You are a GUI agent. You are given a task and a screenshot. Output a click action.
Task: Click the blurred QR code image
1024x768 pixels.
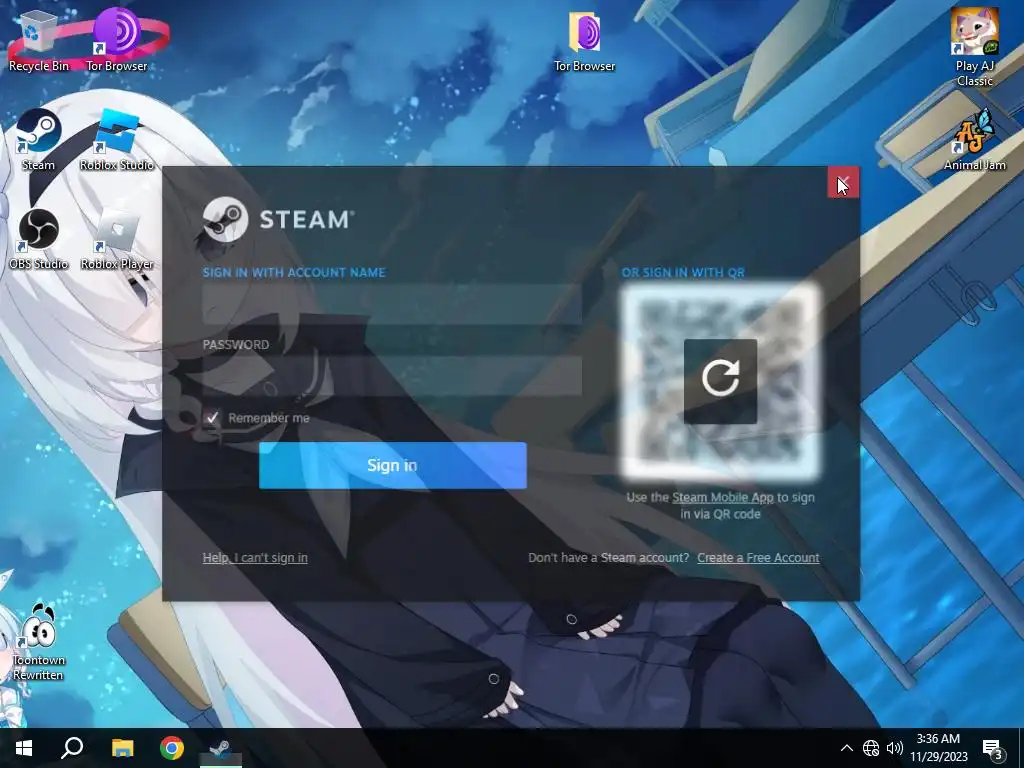tap(720, 381)
